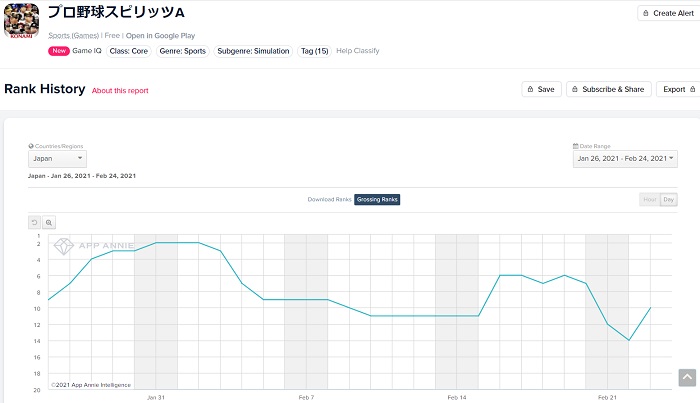Click the Feb 21 axis label
Image resolution: width=700 pixels, height=403 pixels.
[x=607, y=397]
